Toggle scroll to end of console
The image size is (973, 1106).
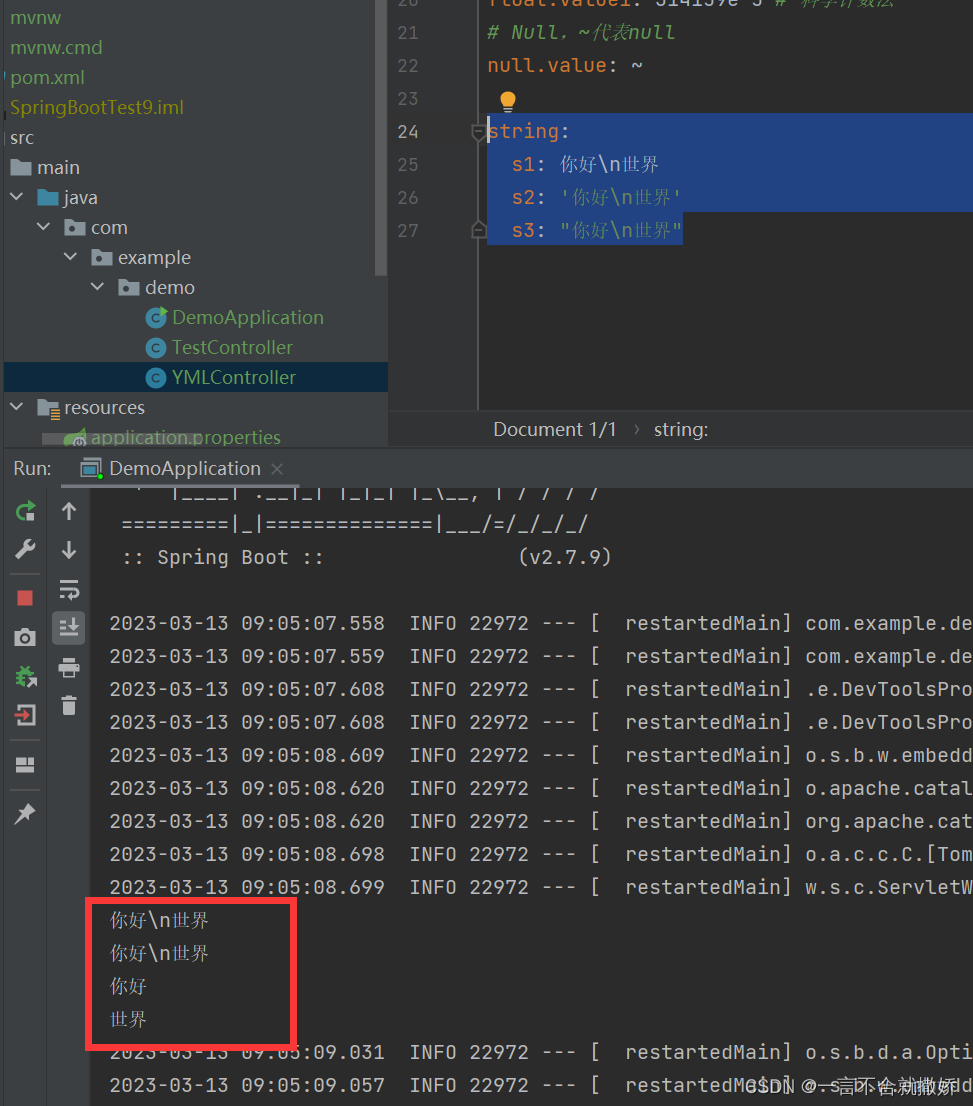click(69, 627)
